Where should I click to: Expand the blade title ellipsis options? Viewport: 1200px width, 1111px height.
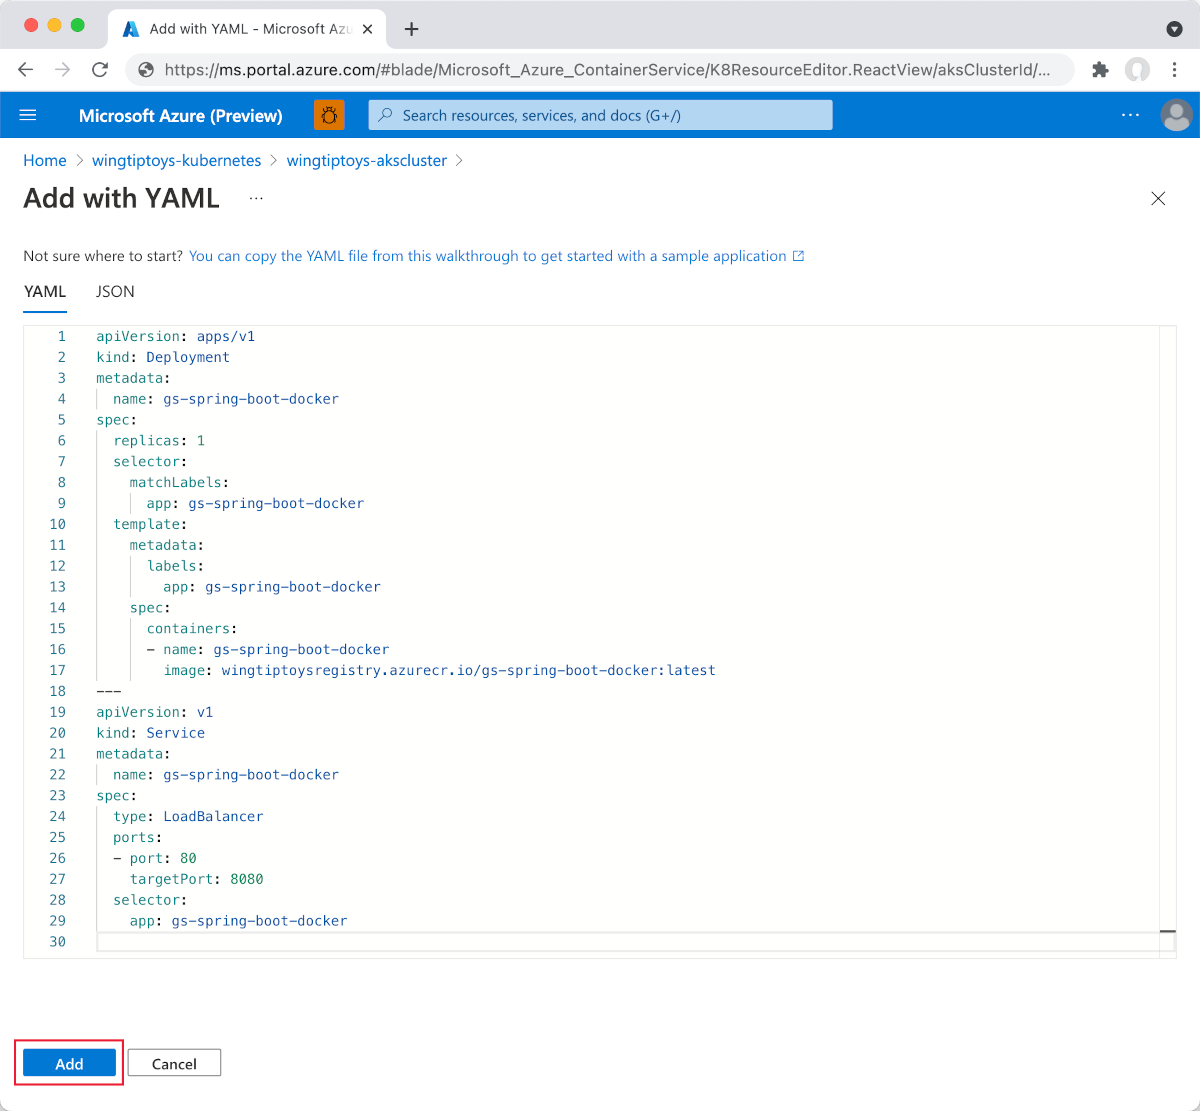coord(256,198)
